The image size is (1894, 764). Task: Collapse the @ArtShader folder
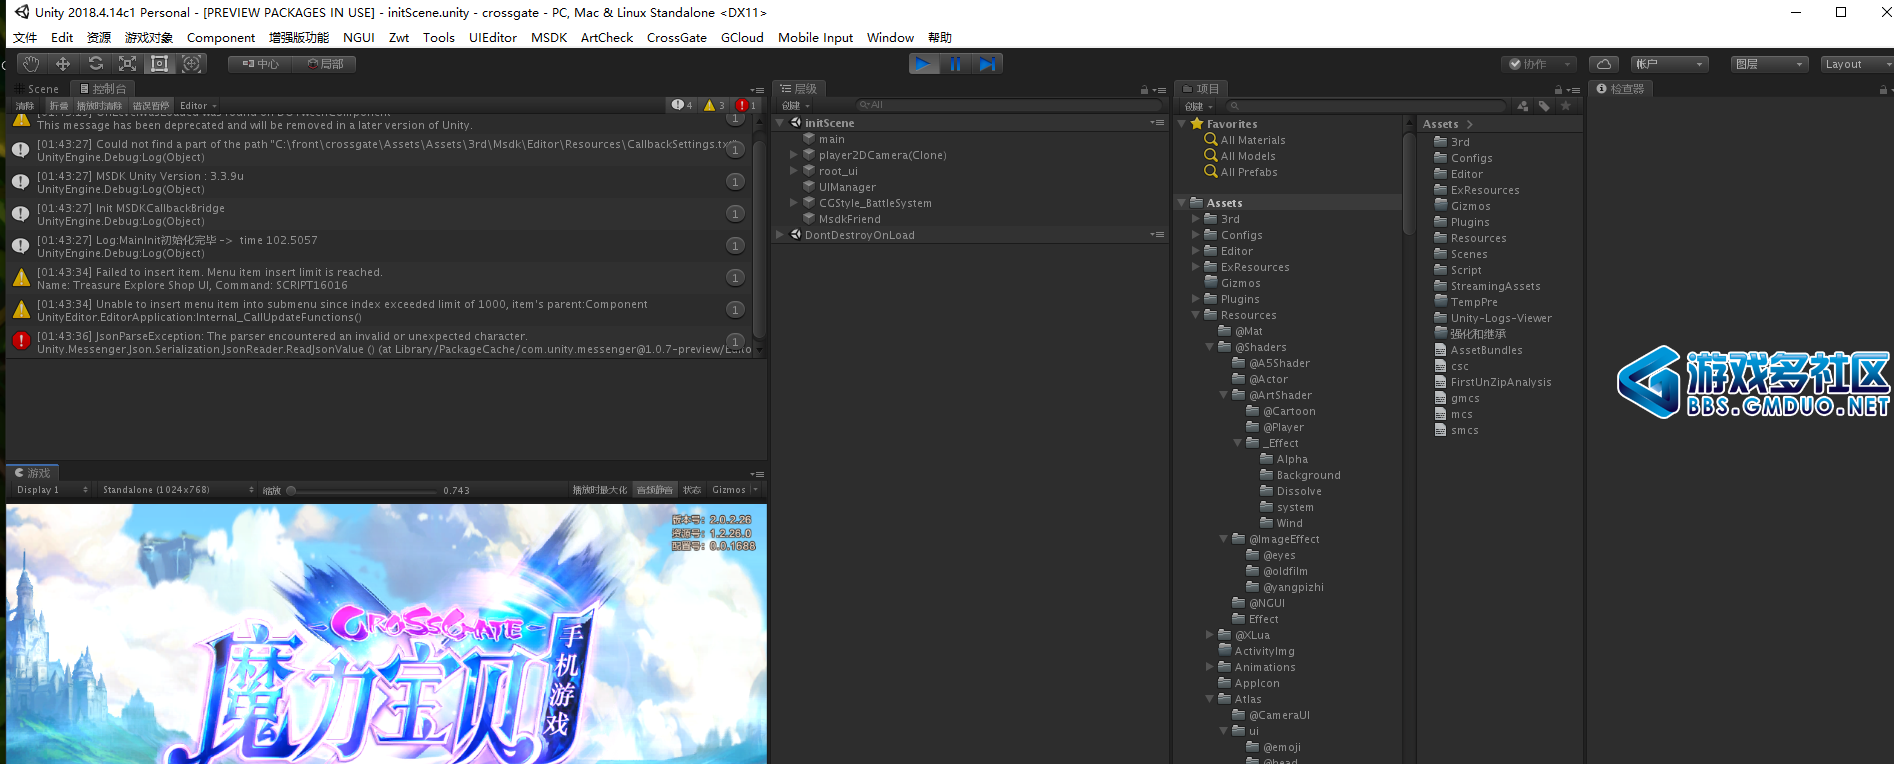click(1223, 395)
